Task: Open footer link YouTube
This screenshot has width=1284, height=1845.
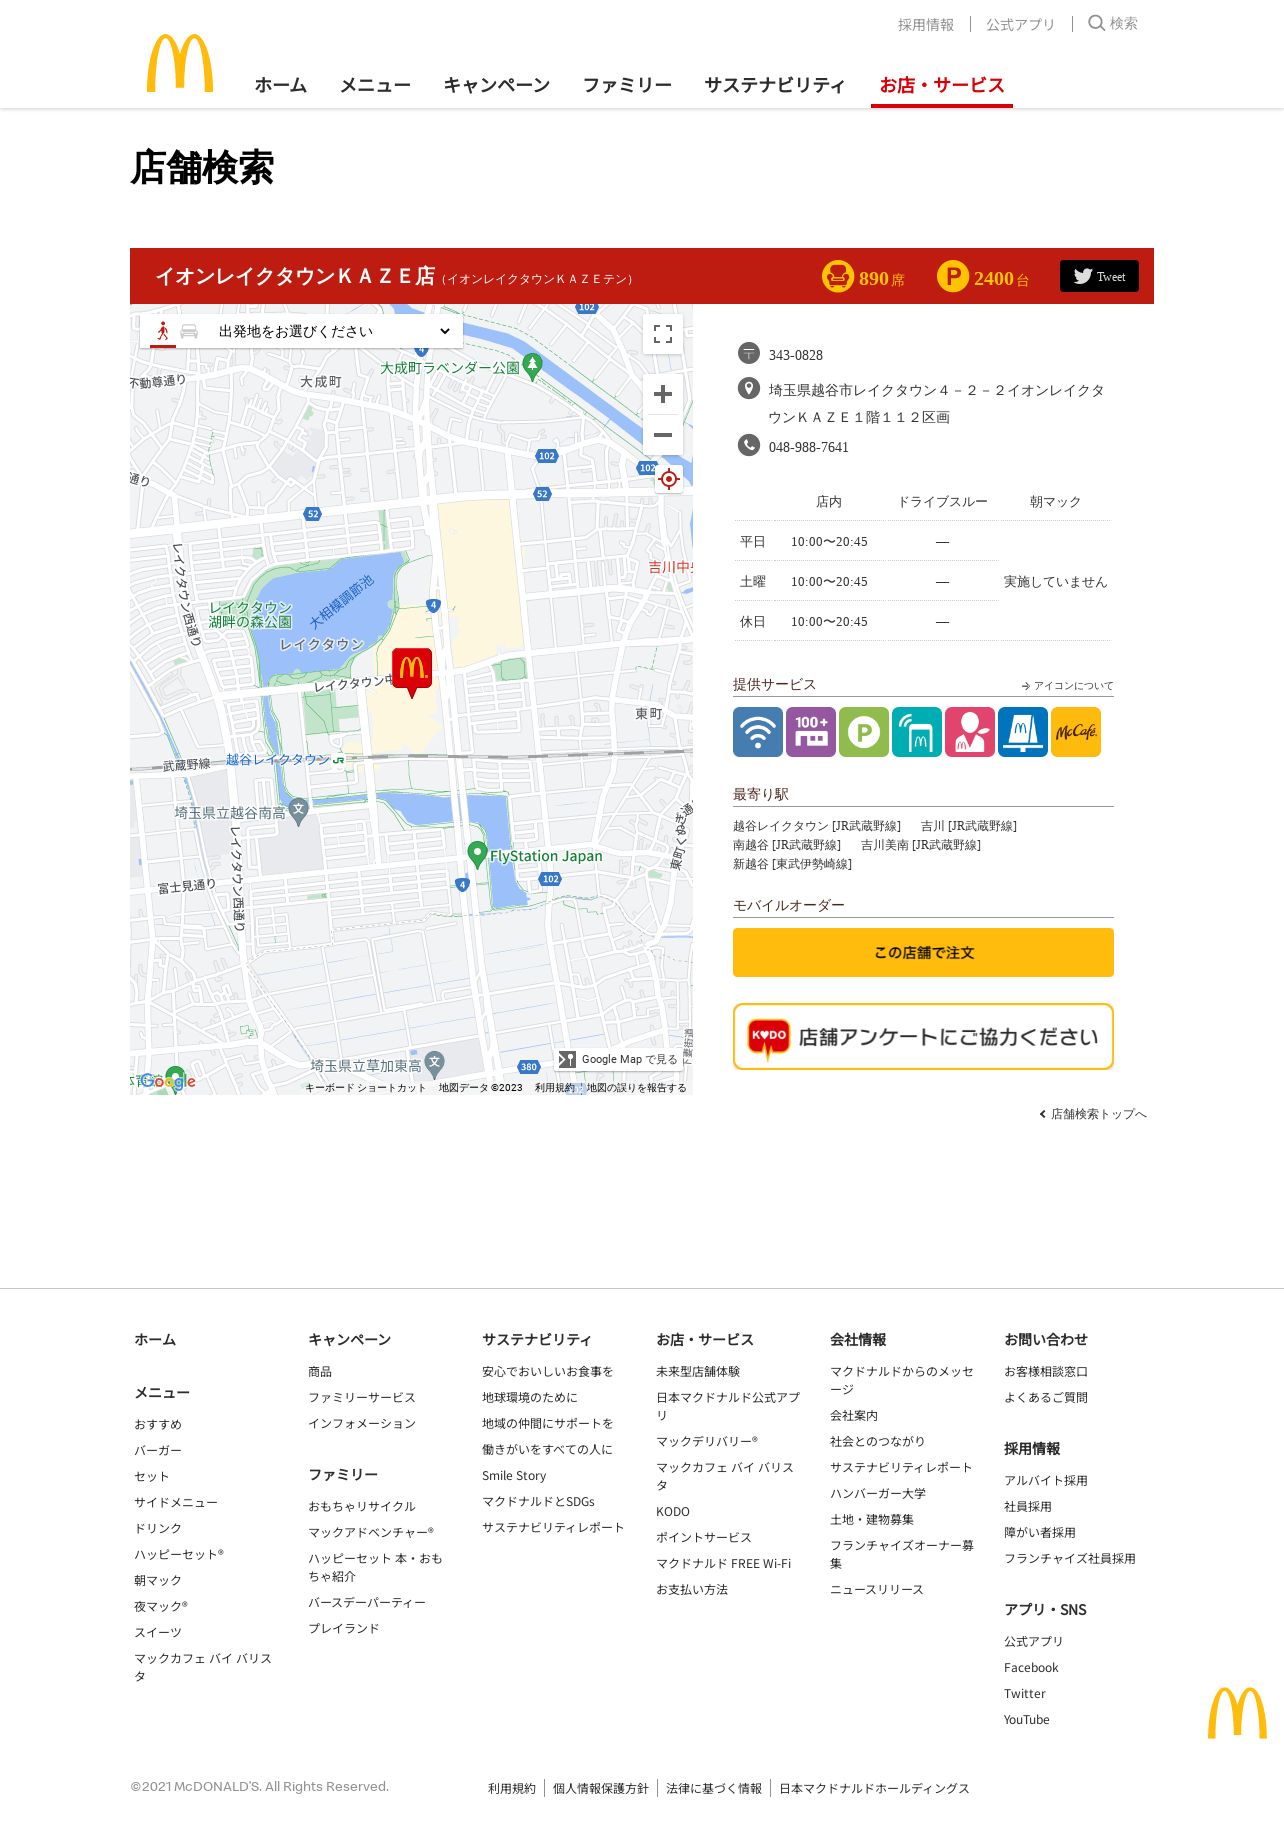Action: (1027, 1719)
